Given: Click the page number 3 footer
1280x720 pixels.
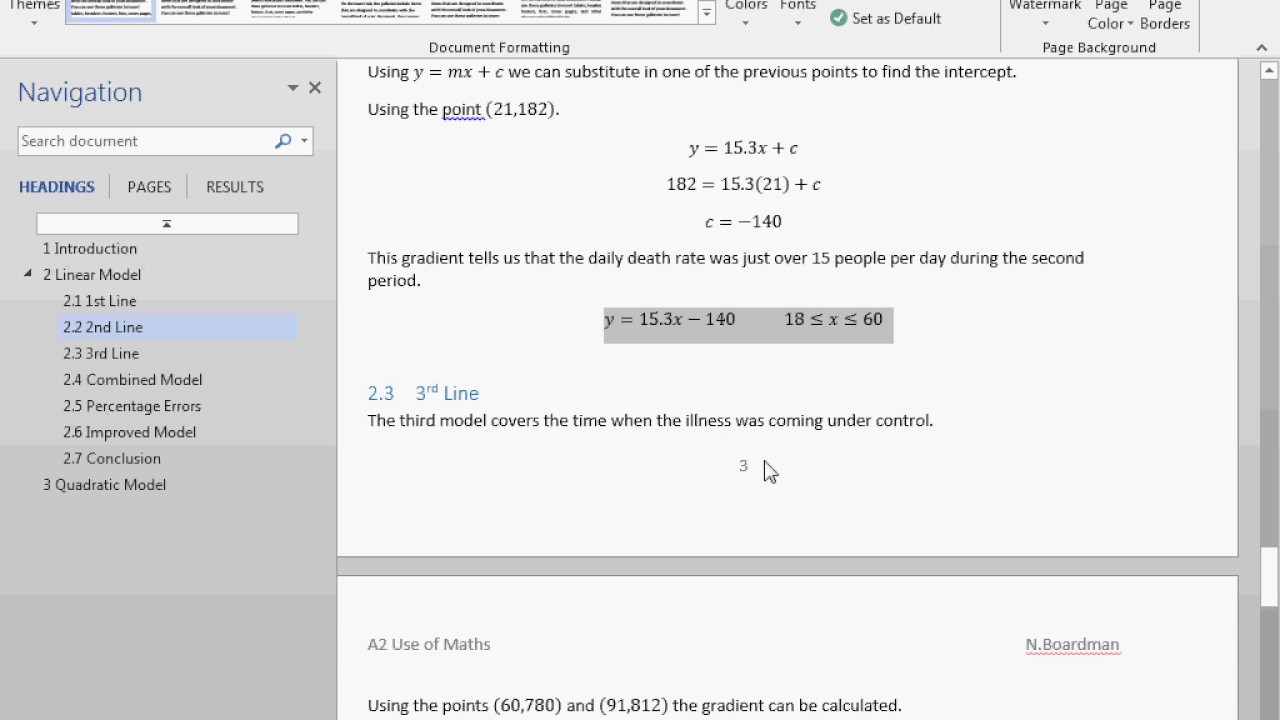Looking at the screenshot, I should click(x=743, y=466).
